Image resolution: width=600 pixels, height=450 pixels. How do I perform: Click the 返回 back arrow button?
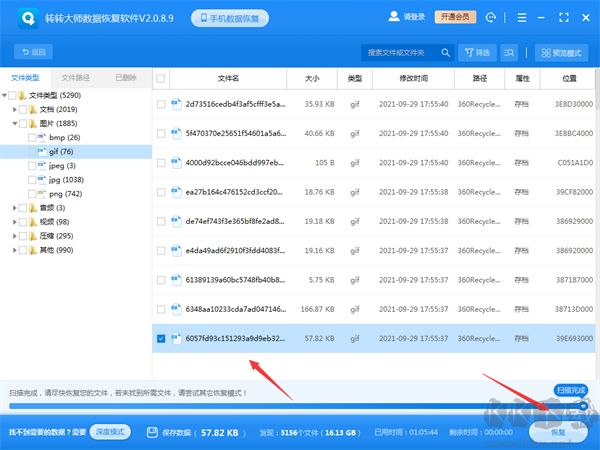coord(33,52)
